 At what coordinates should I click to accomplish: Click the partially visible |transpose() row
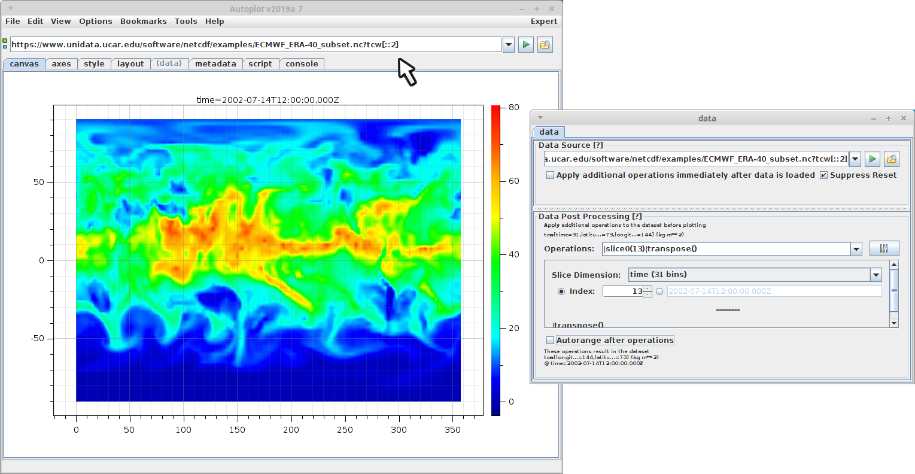[578, 325]
